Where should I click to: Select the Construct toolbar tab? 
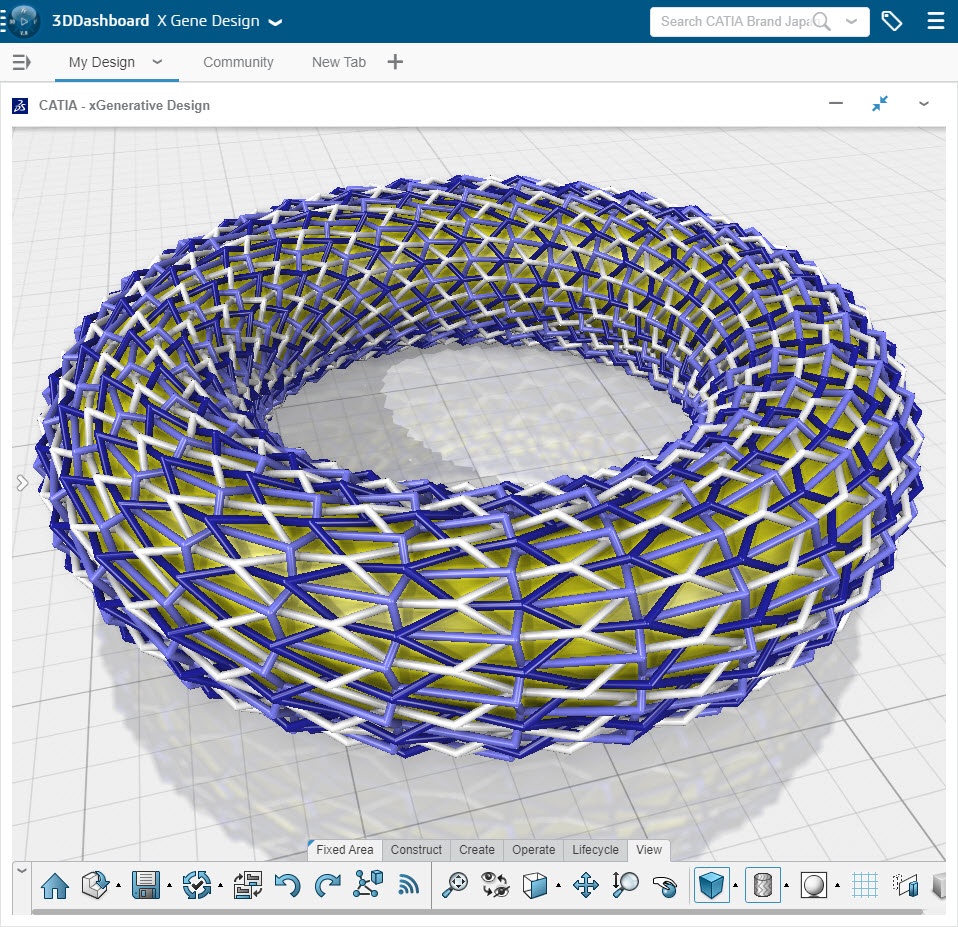(416, 849)
